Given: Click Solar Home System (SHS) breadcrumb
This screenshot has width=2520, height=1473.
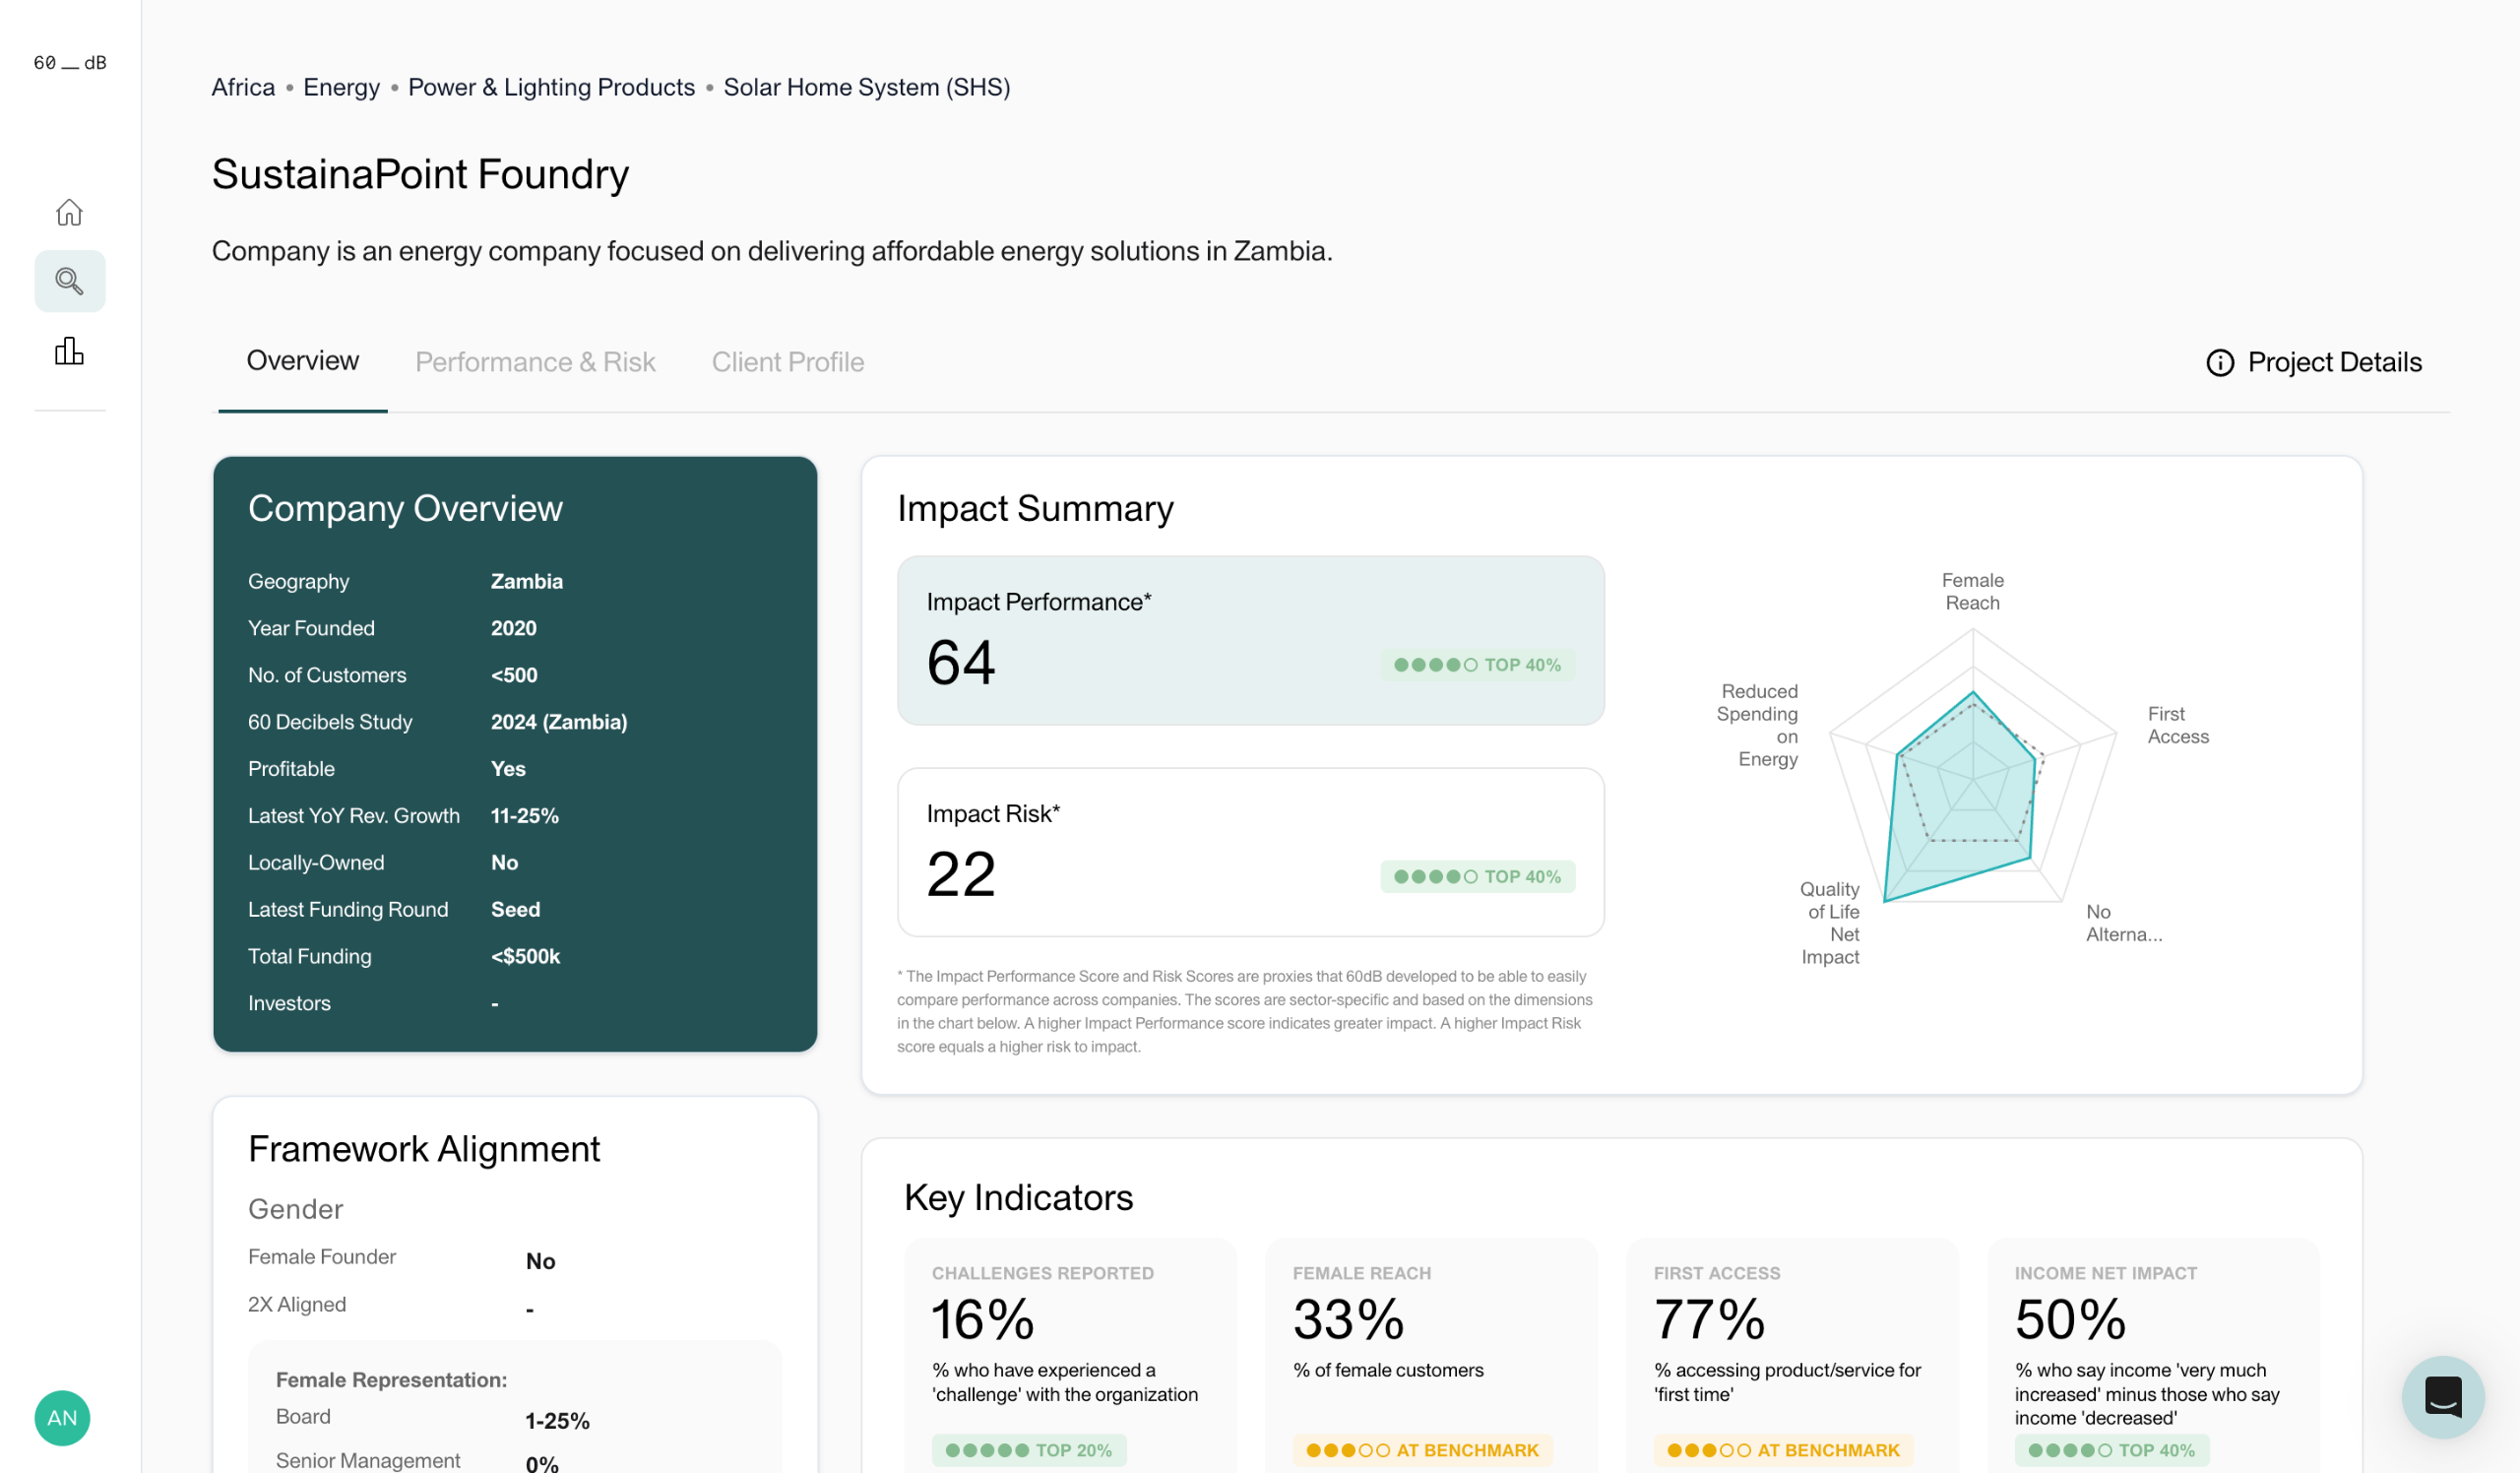Looking at the screenshot, I should pos(867,87).
